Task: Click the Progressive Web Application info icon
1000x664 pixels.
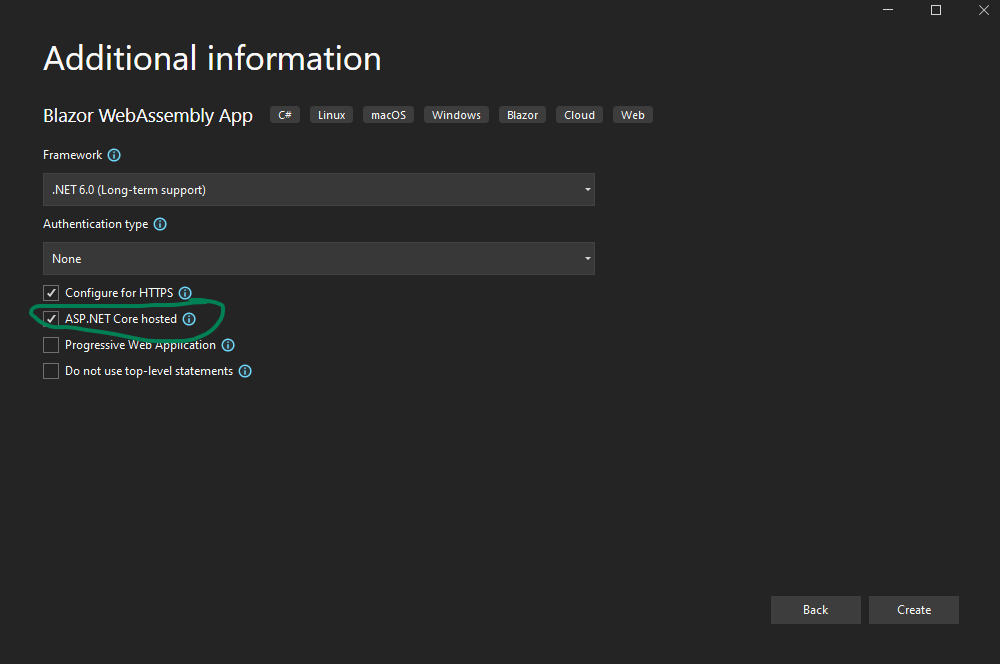Action: coord(228,345)
